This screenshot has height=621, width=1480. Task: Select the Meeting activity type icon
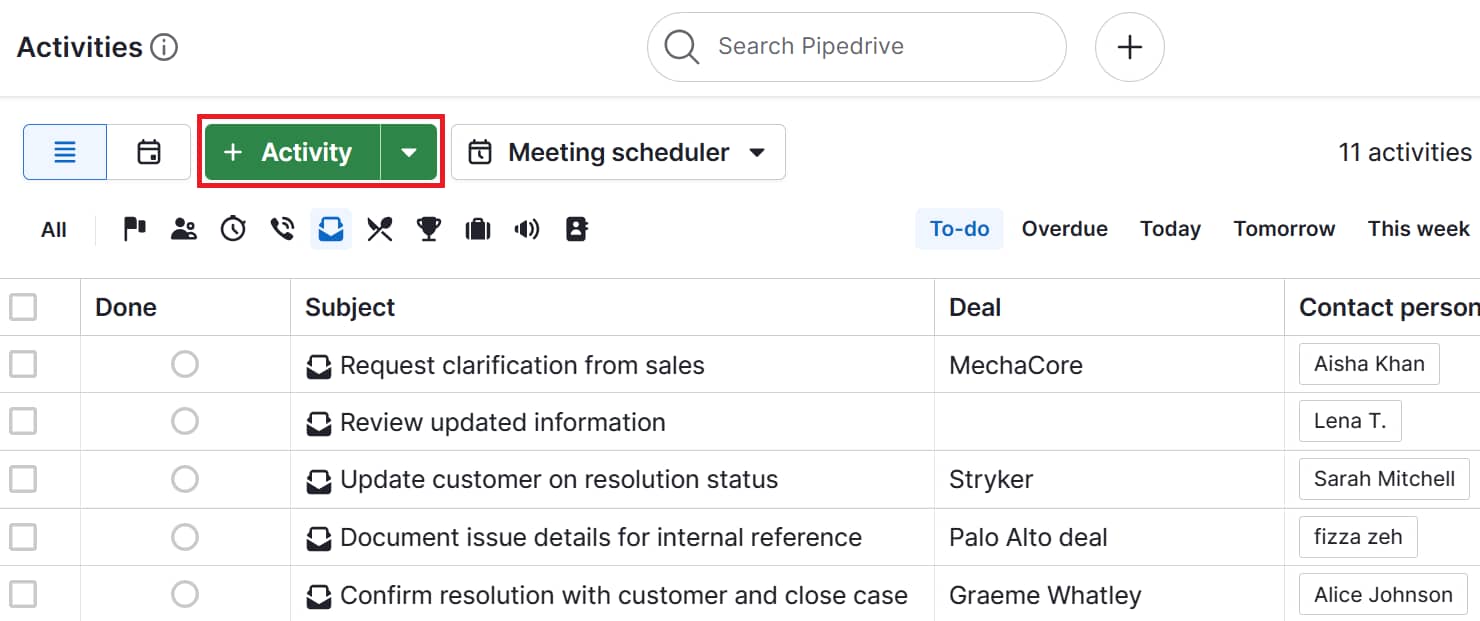point(184,228)
